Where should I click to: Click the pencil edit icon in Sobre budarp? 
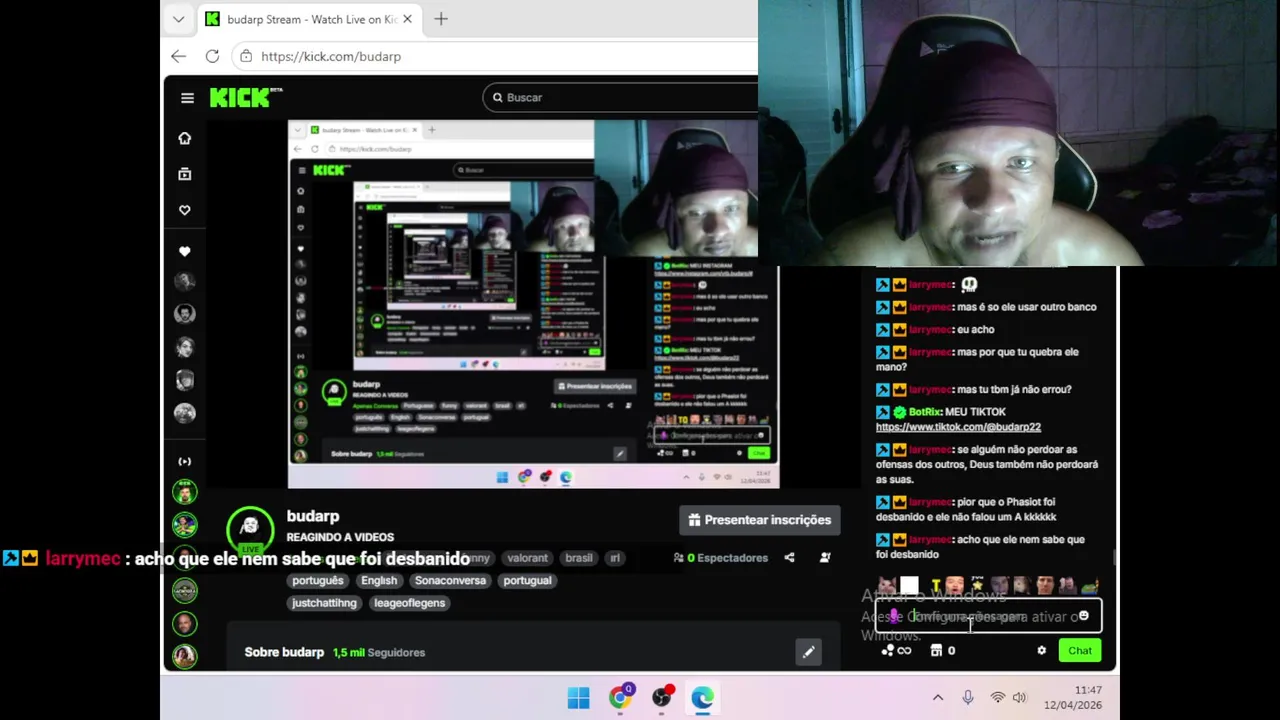809,652
